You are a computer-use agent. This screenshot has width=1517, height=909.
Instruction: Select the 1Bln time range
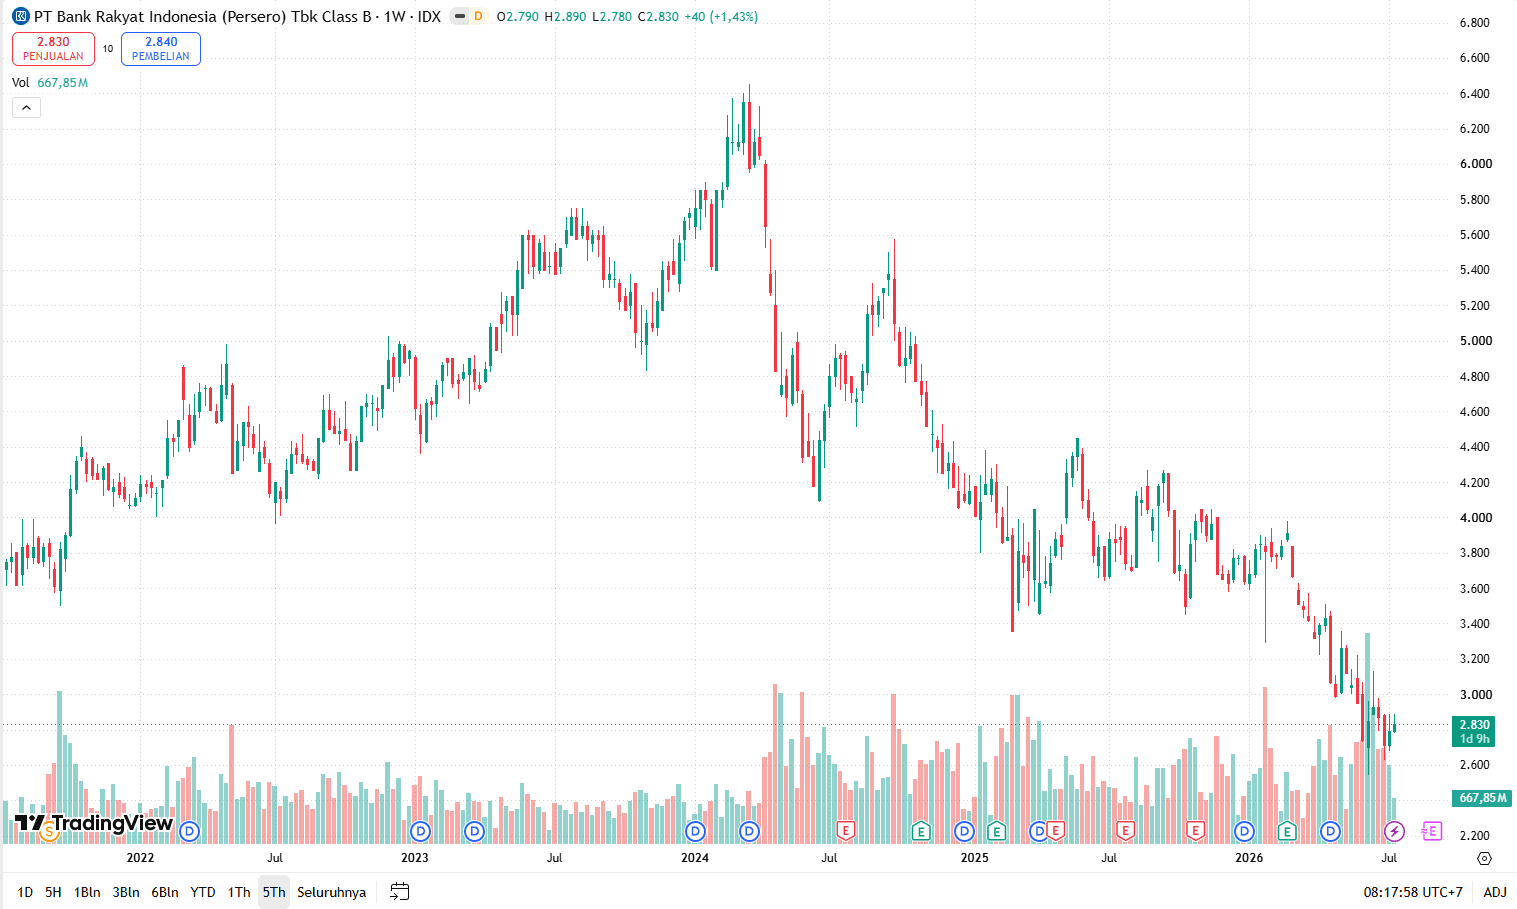pos(87,892)
